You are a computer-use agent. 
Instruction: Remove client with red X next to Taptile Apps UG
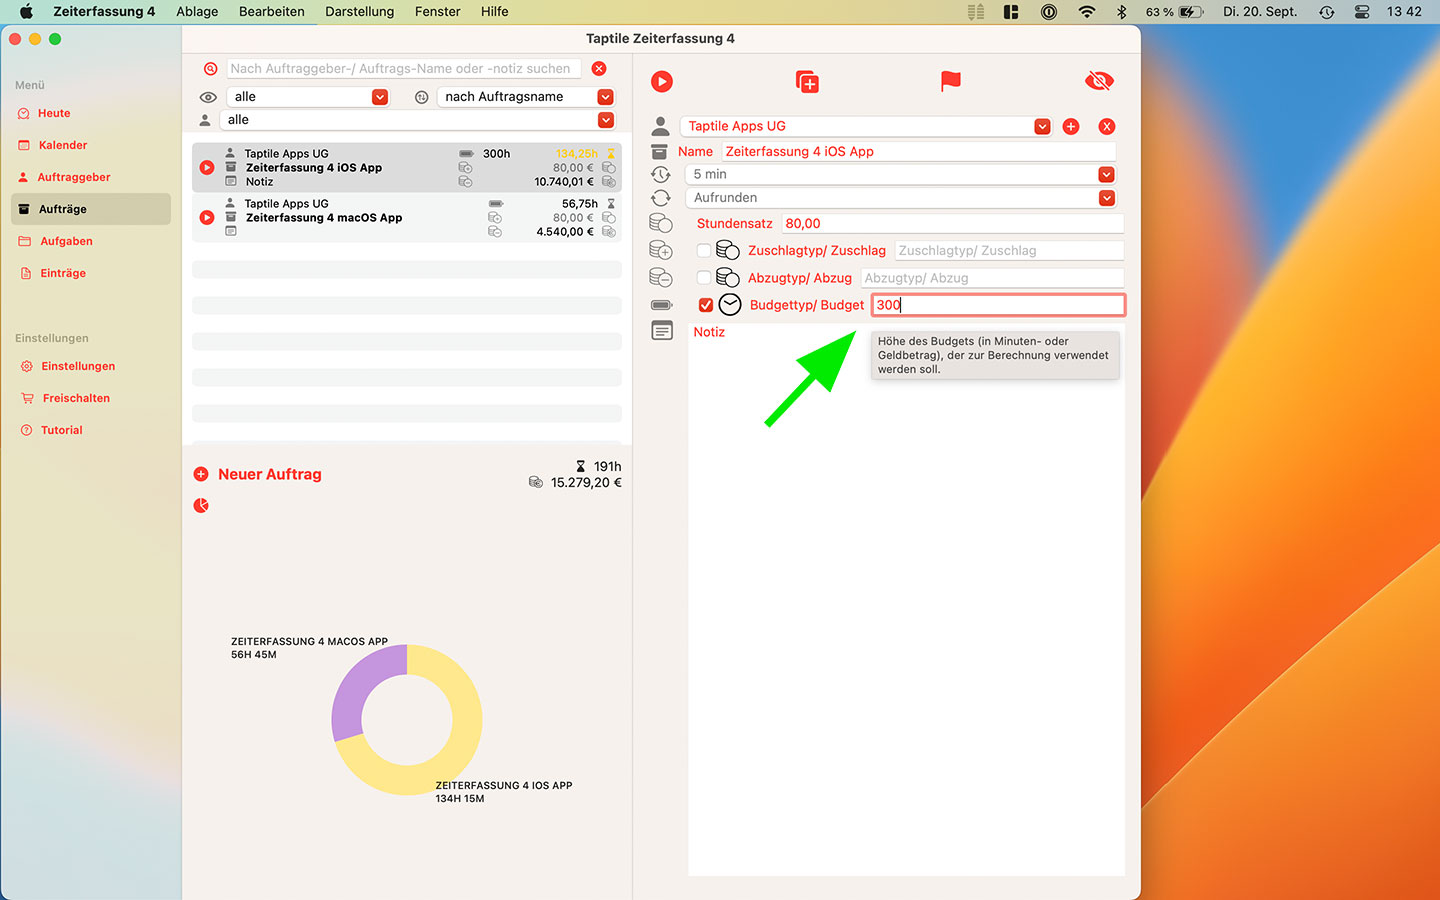click(1106, 126)
